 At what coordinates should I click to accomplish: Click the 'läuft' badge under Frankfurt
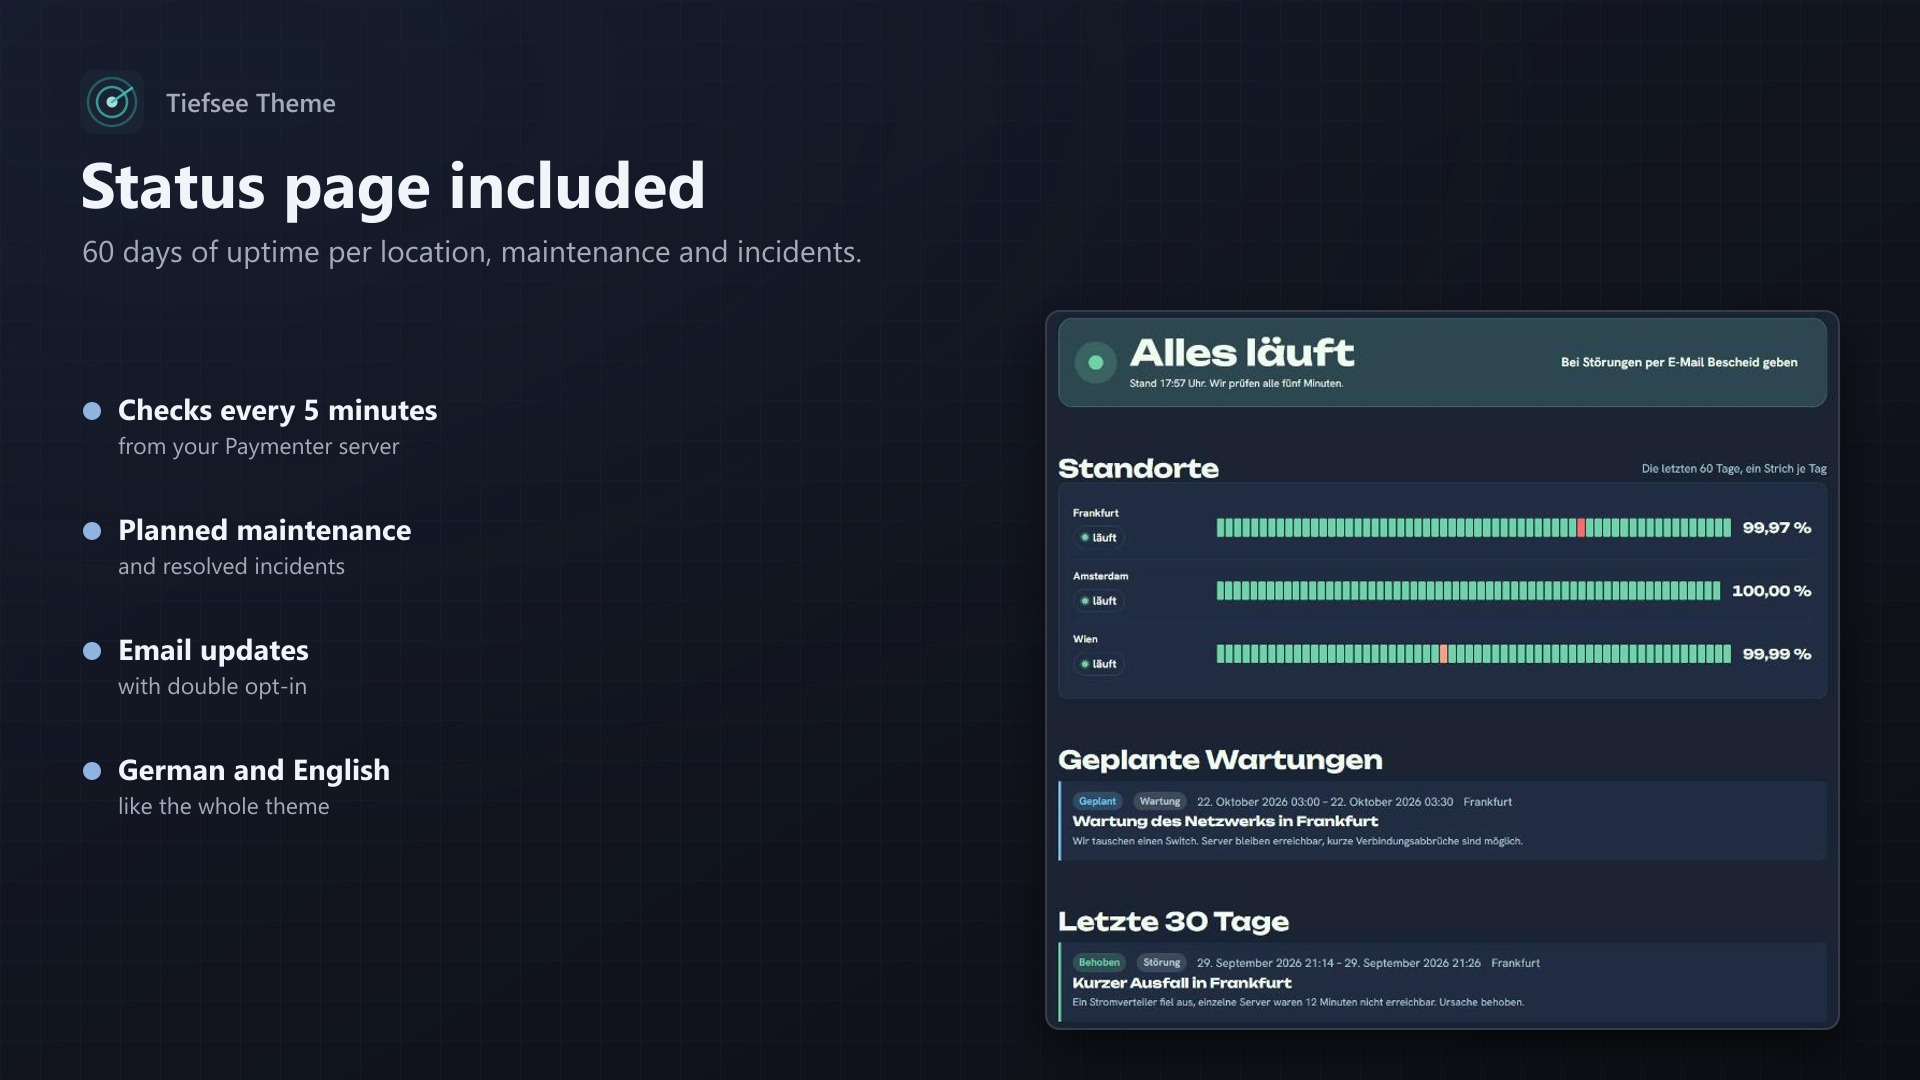pos(1099,538)
